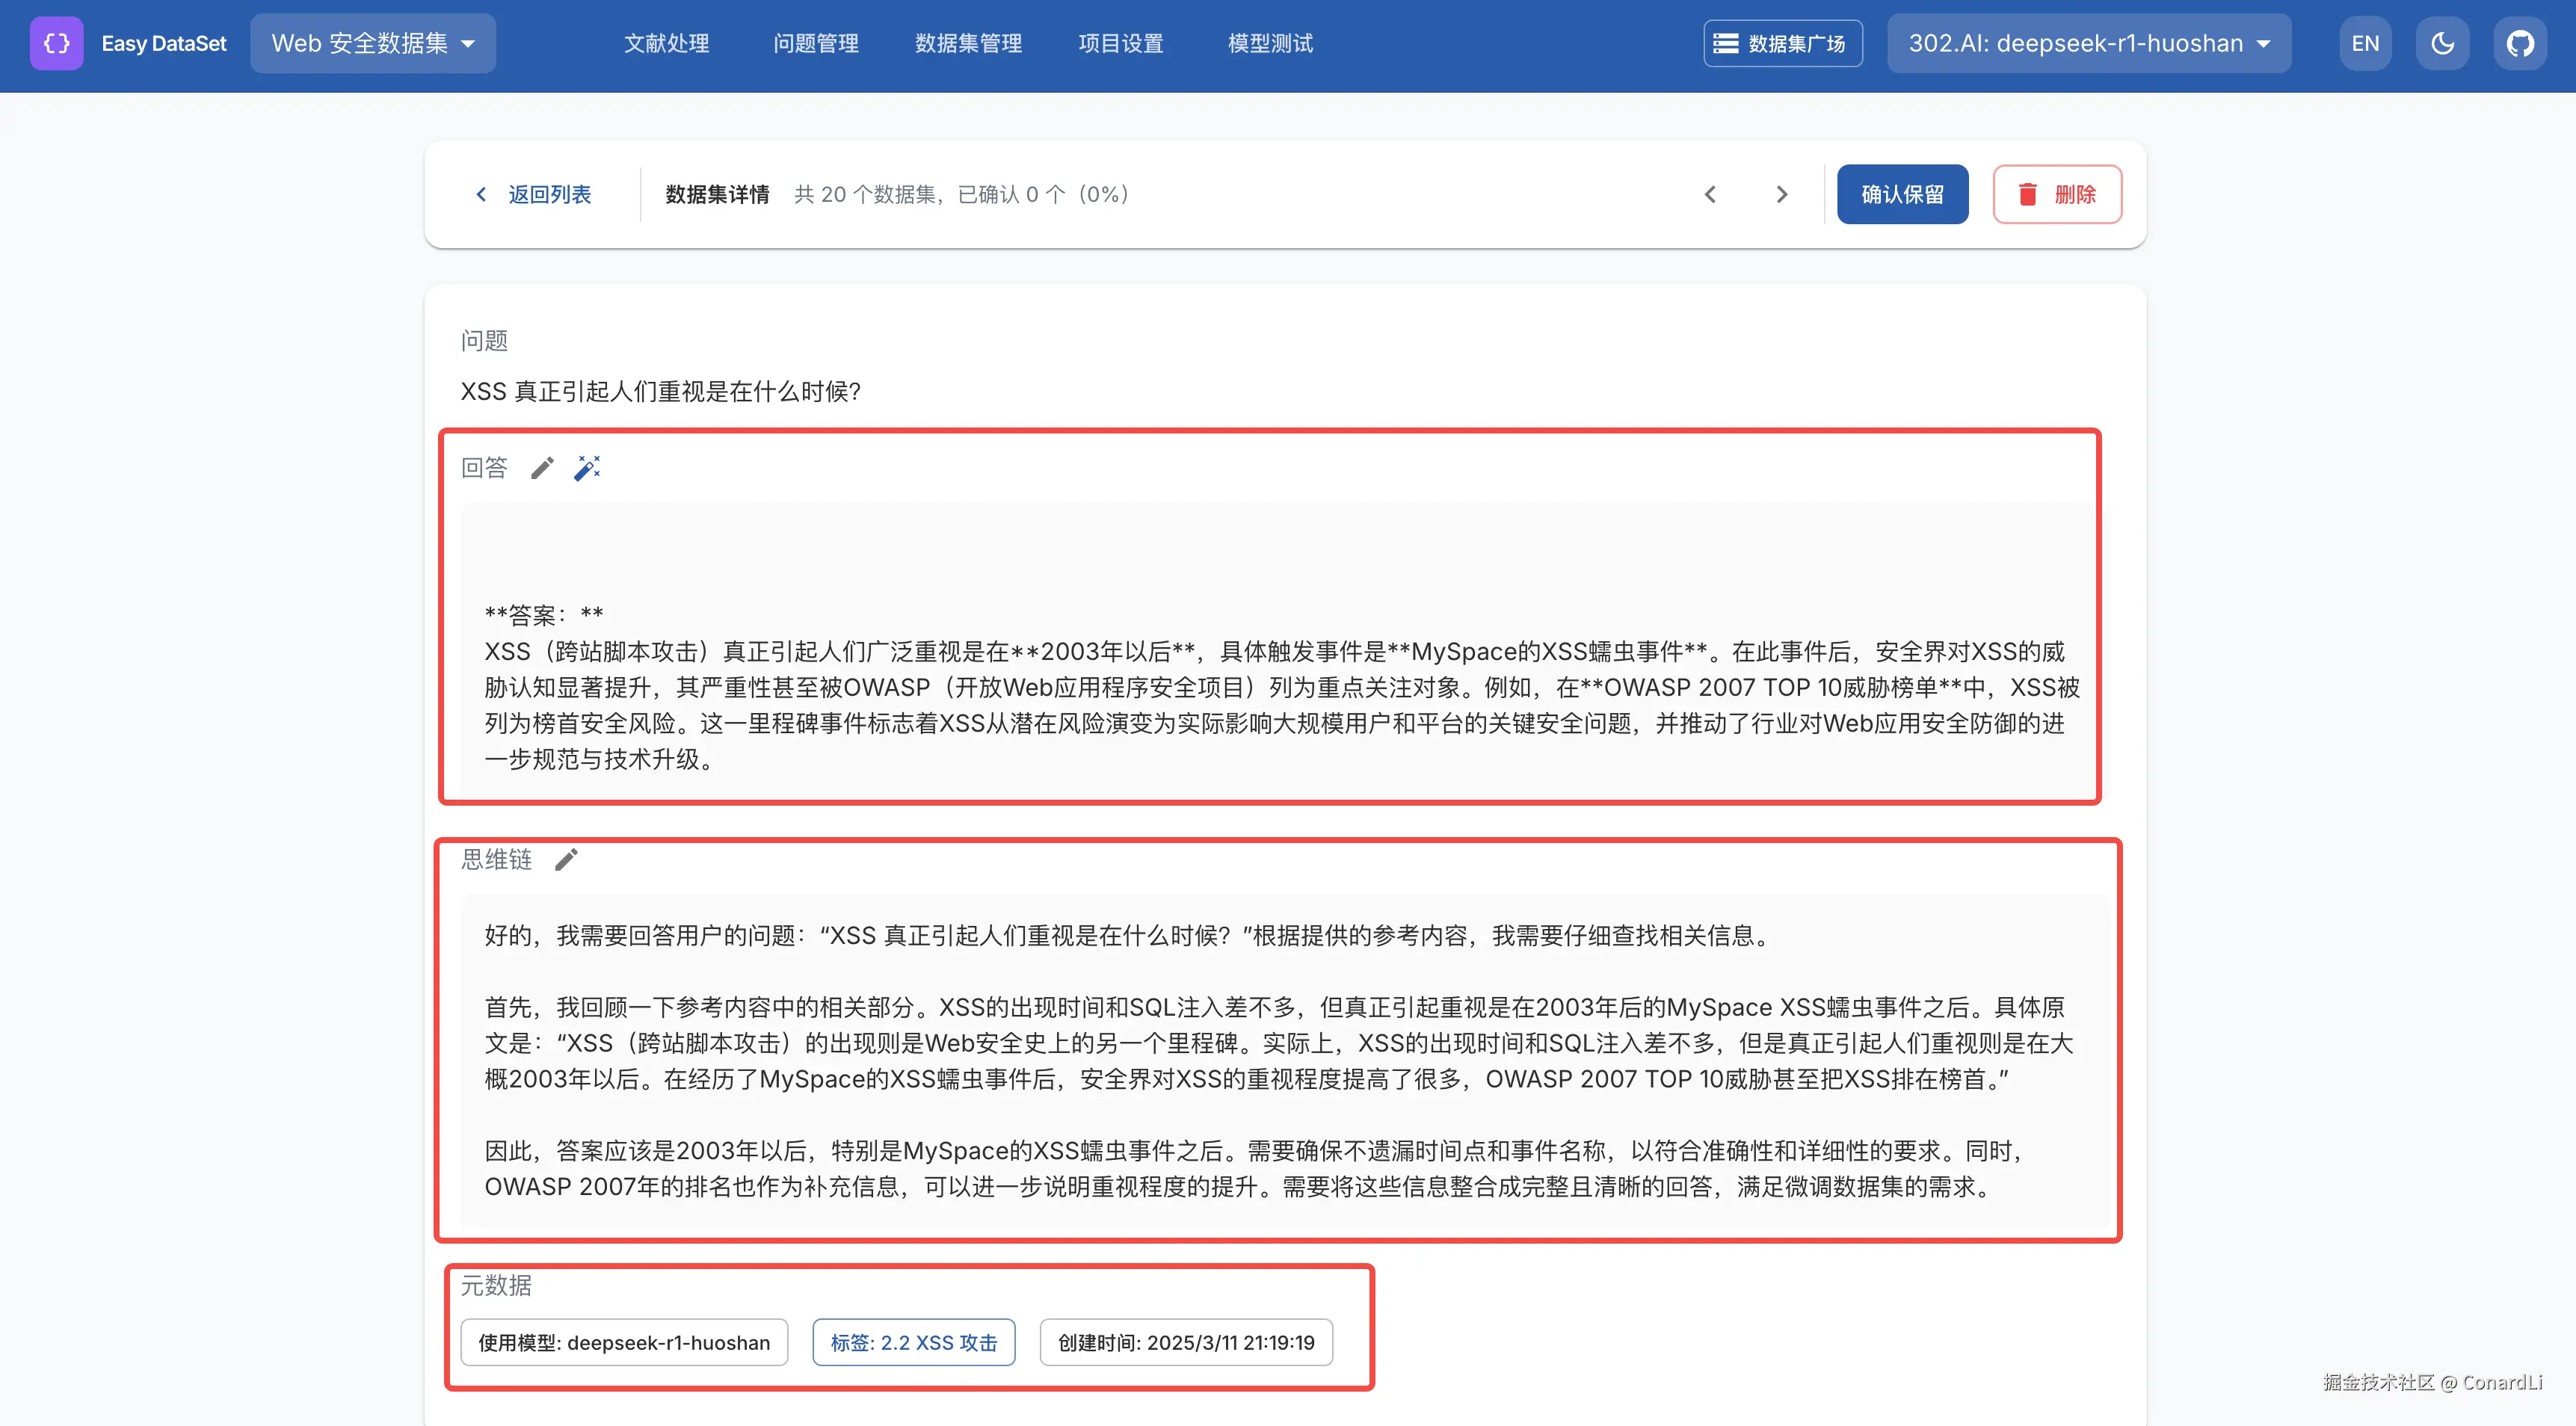
Task: Go to next dataset arrow
Action: [1781, 194]
